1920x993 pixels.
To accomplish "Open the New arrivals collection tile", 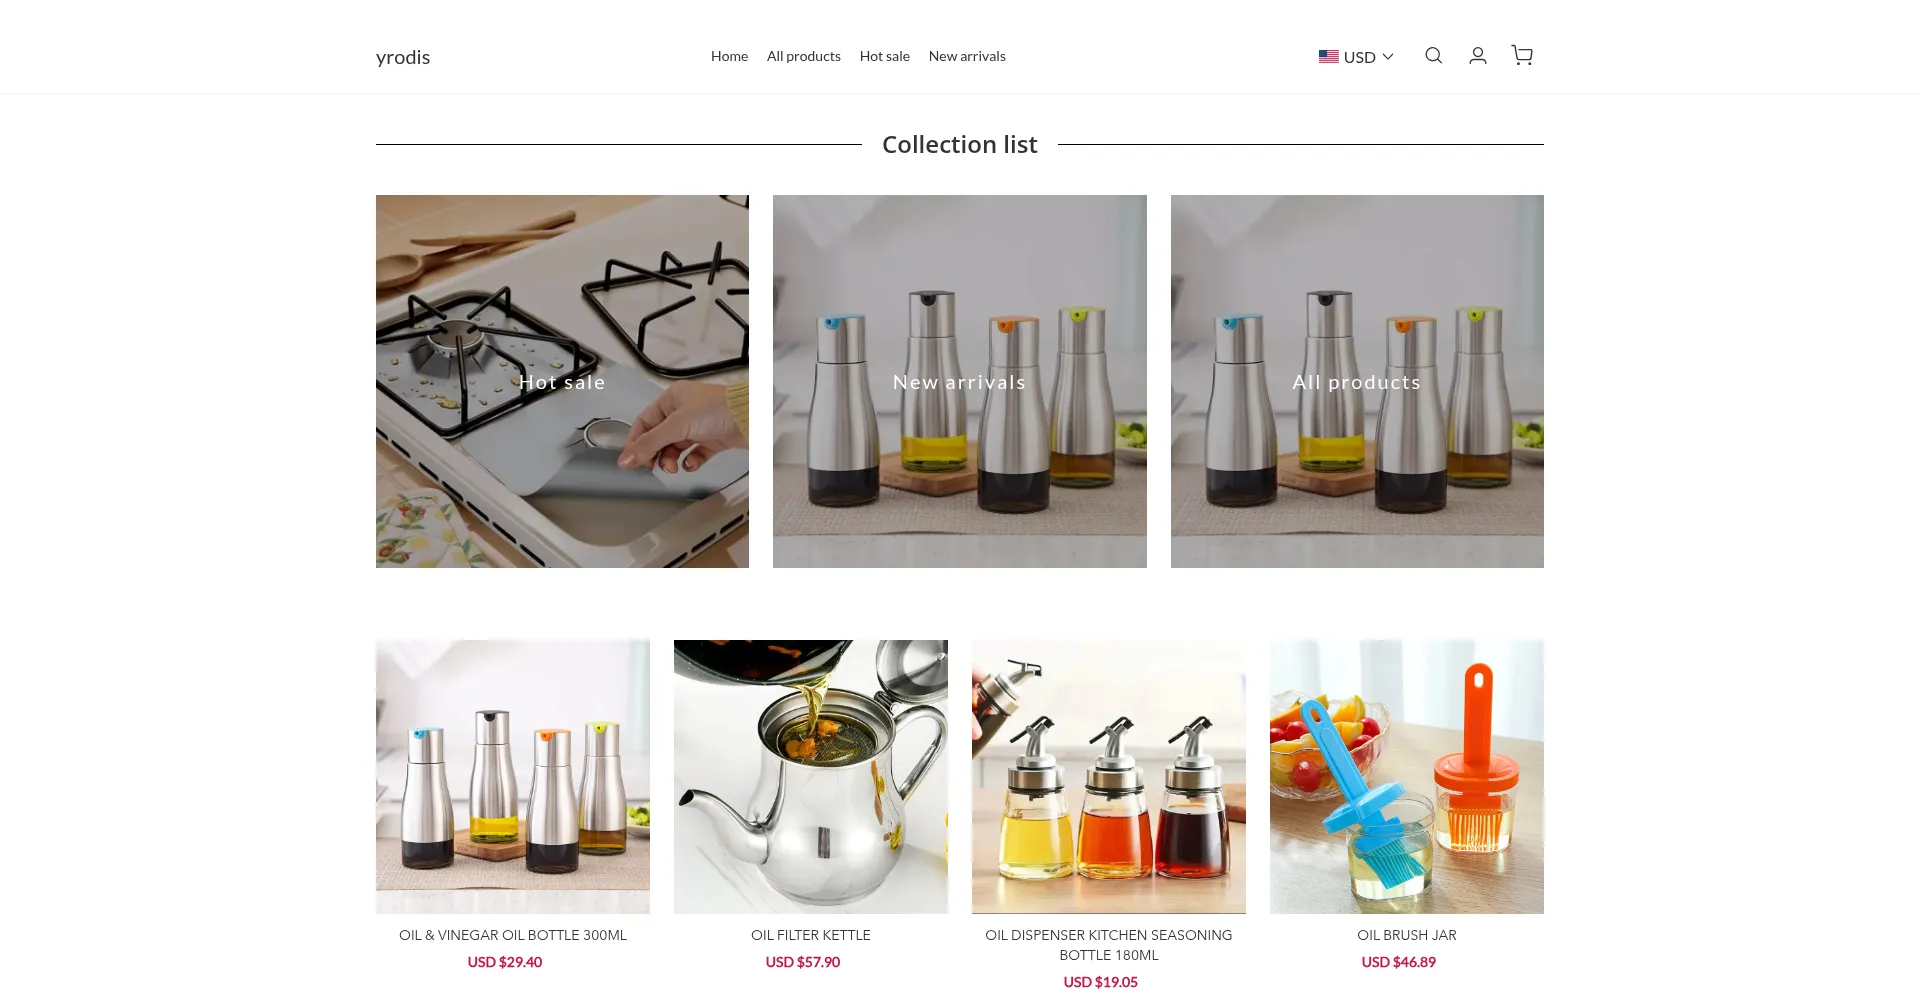I will coord(959,381).
